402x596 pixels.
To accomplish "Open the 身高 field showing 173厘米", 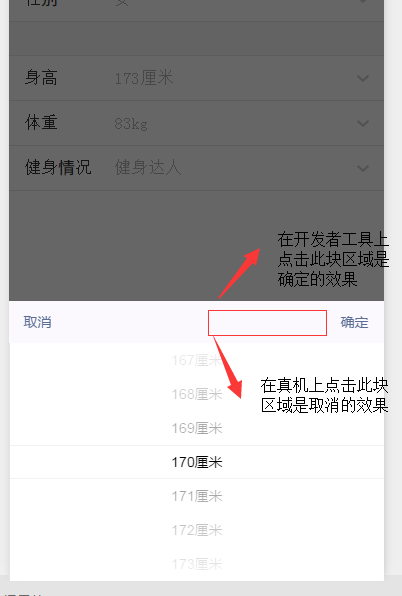I will coord(196,78).
